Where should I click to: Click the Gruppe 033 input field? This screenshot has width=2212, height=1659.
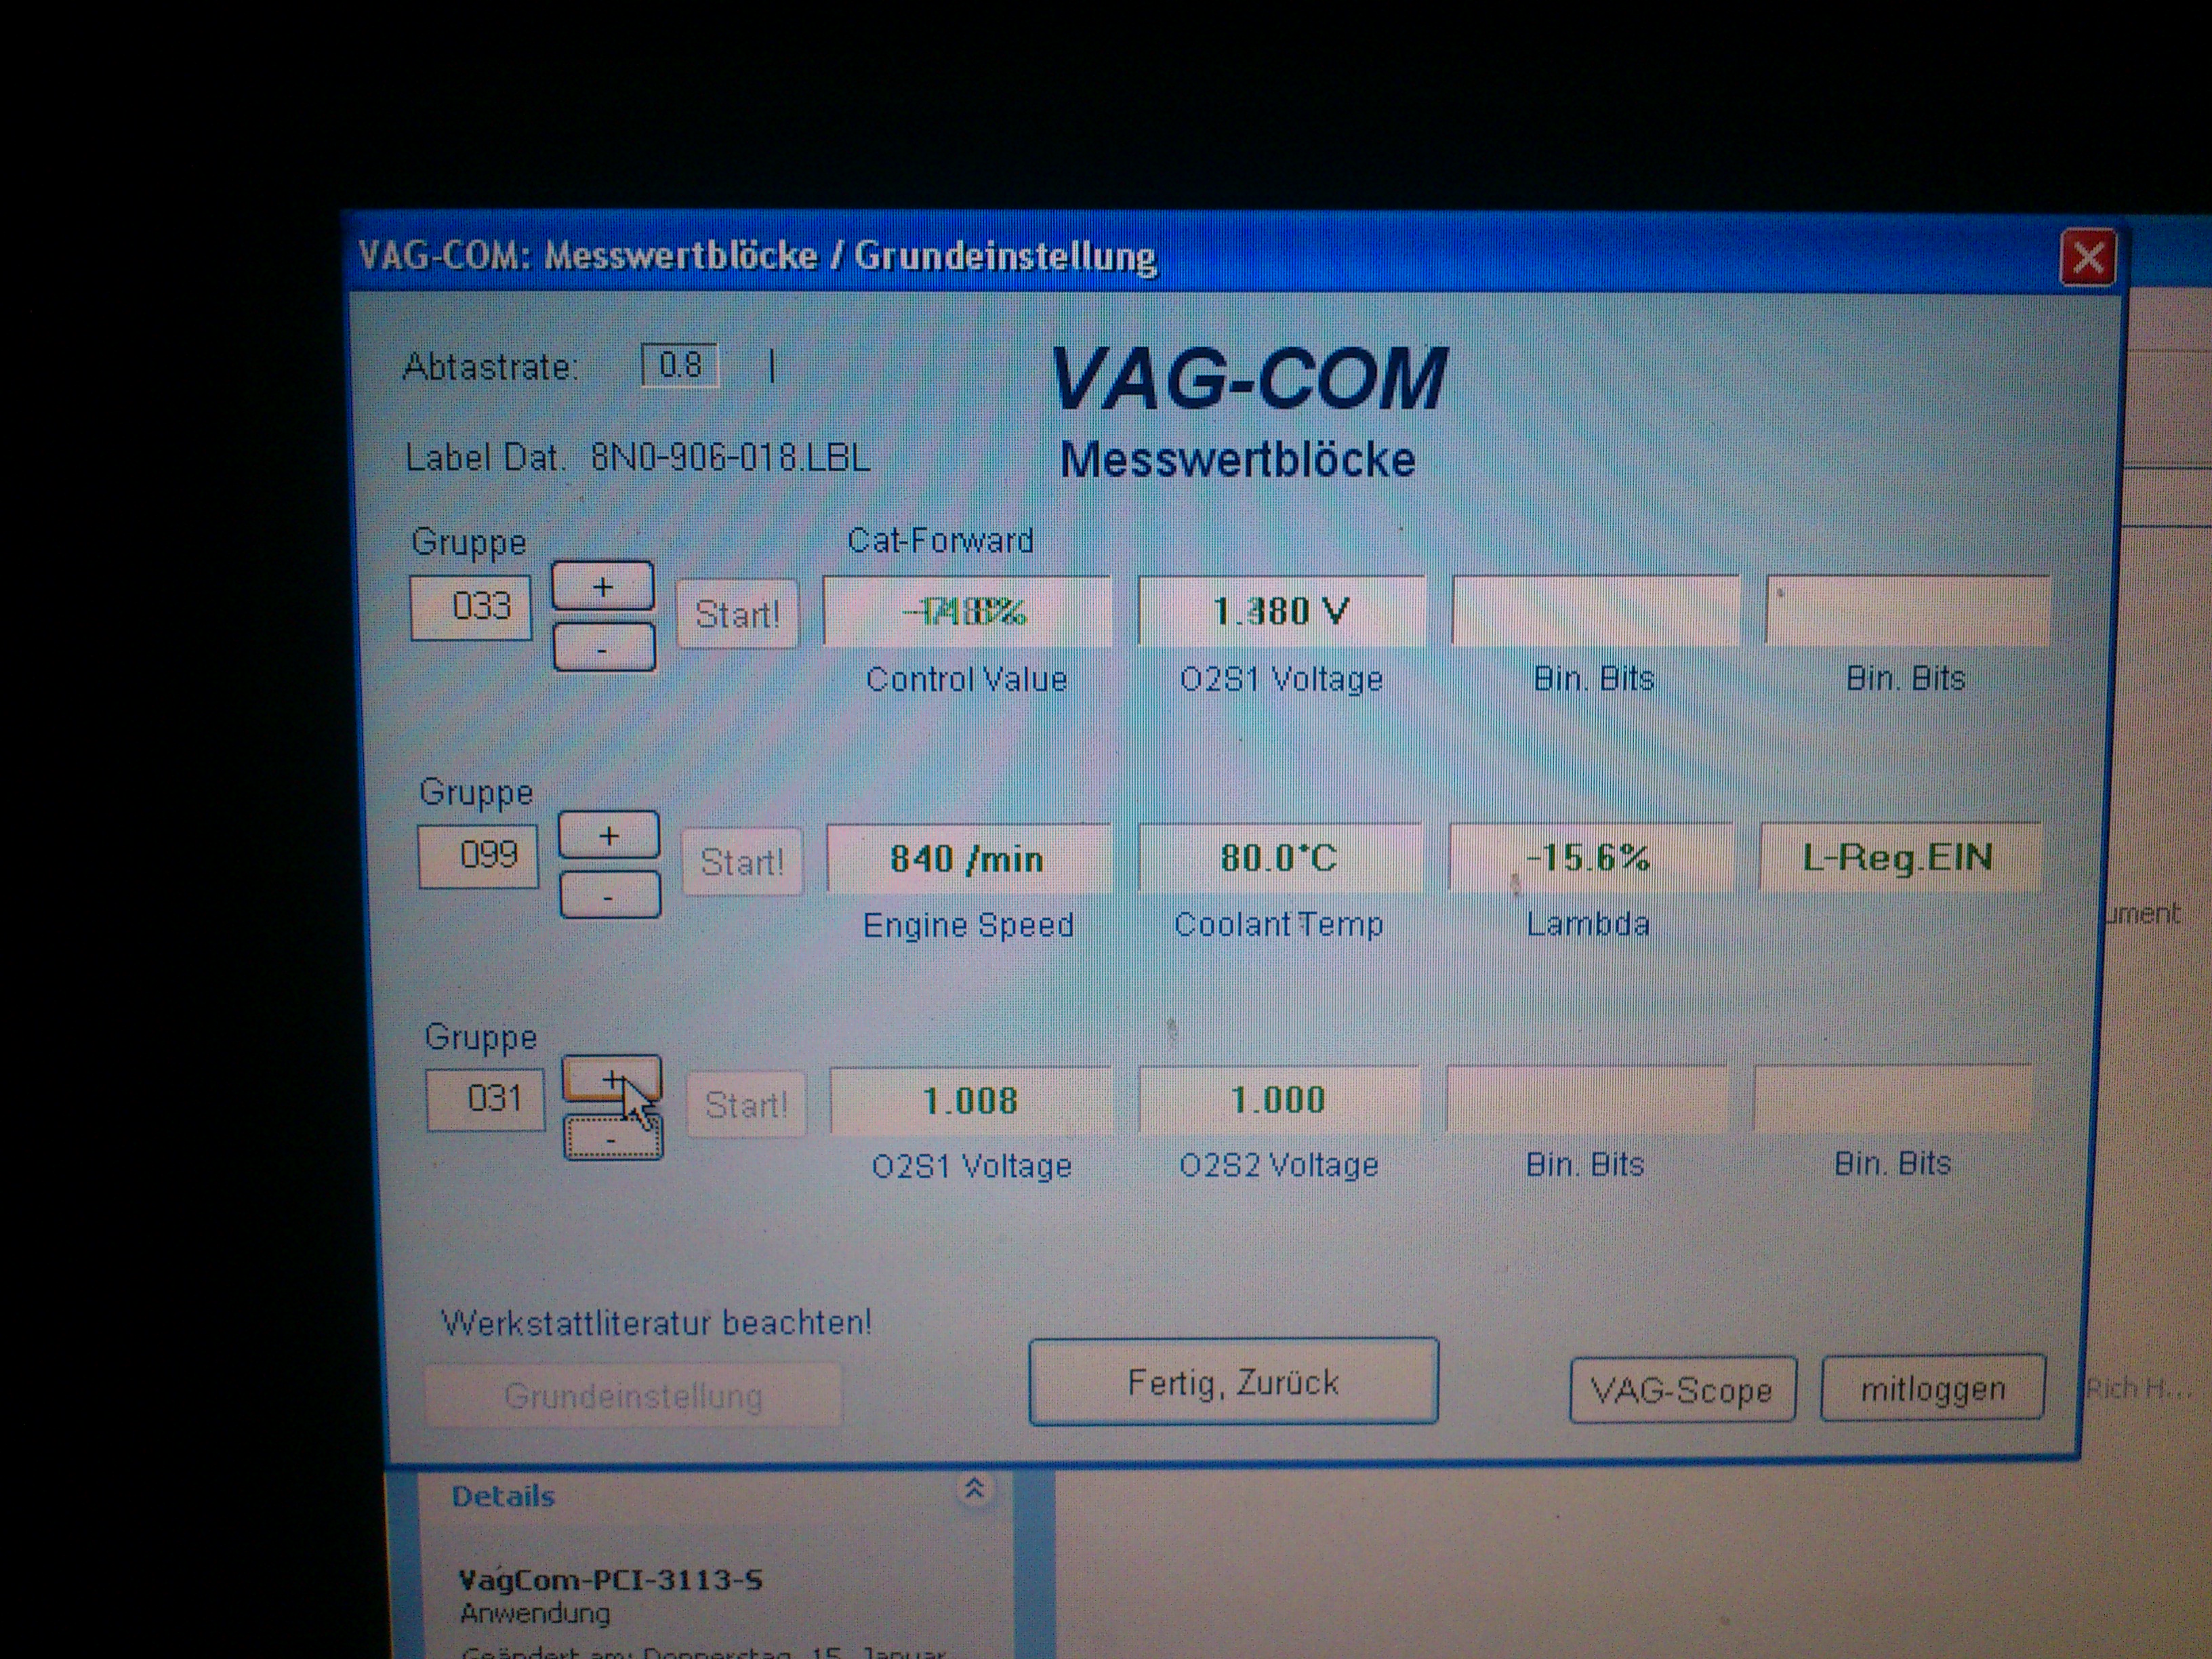pyautogui.click(x=471, y=607)
